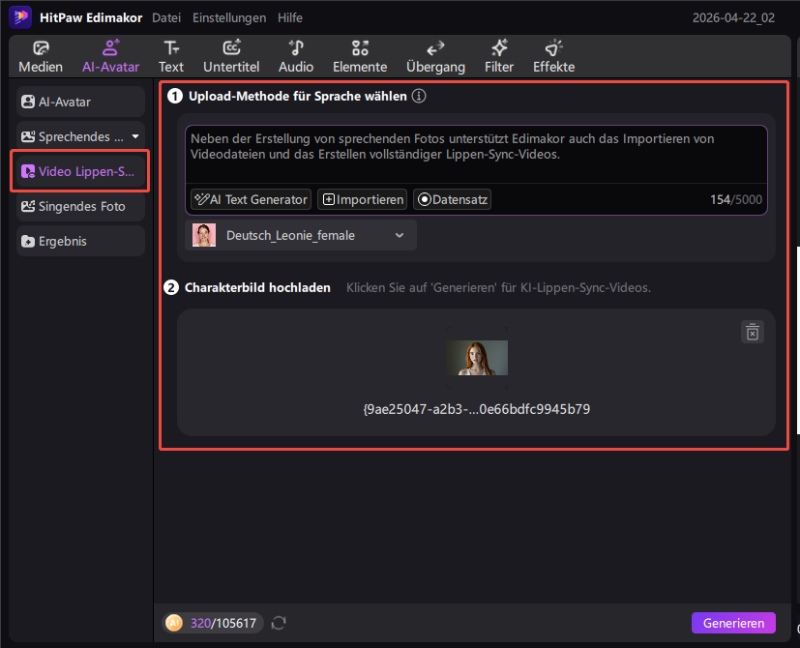
Task: Select Video Lippen-Sync in the sidebar
Action: click(78, 171)
